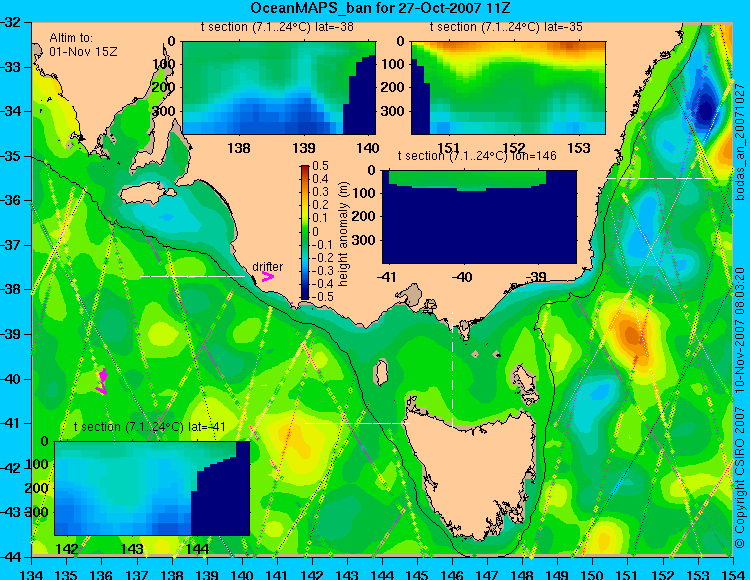Screen dimensions: 750x580
Task: Click the 't section lat=-38' inset title
Action: [277, 27]
